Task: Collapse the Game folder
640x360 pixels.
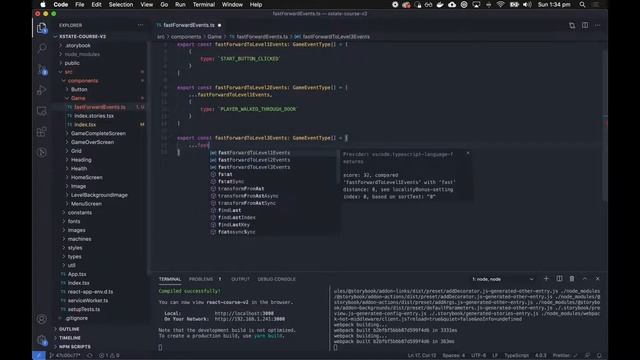Action: tap(78, 98)
